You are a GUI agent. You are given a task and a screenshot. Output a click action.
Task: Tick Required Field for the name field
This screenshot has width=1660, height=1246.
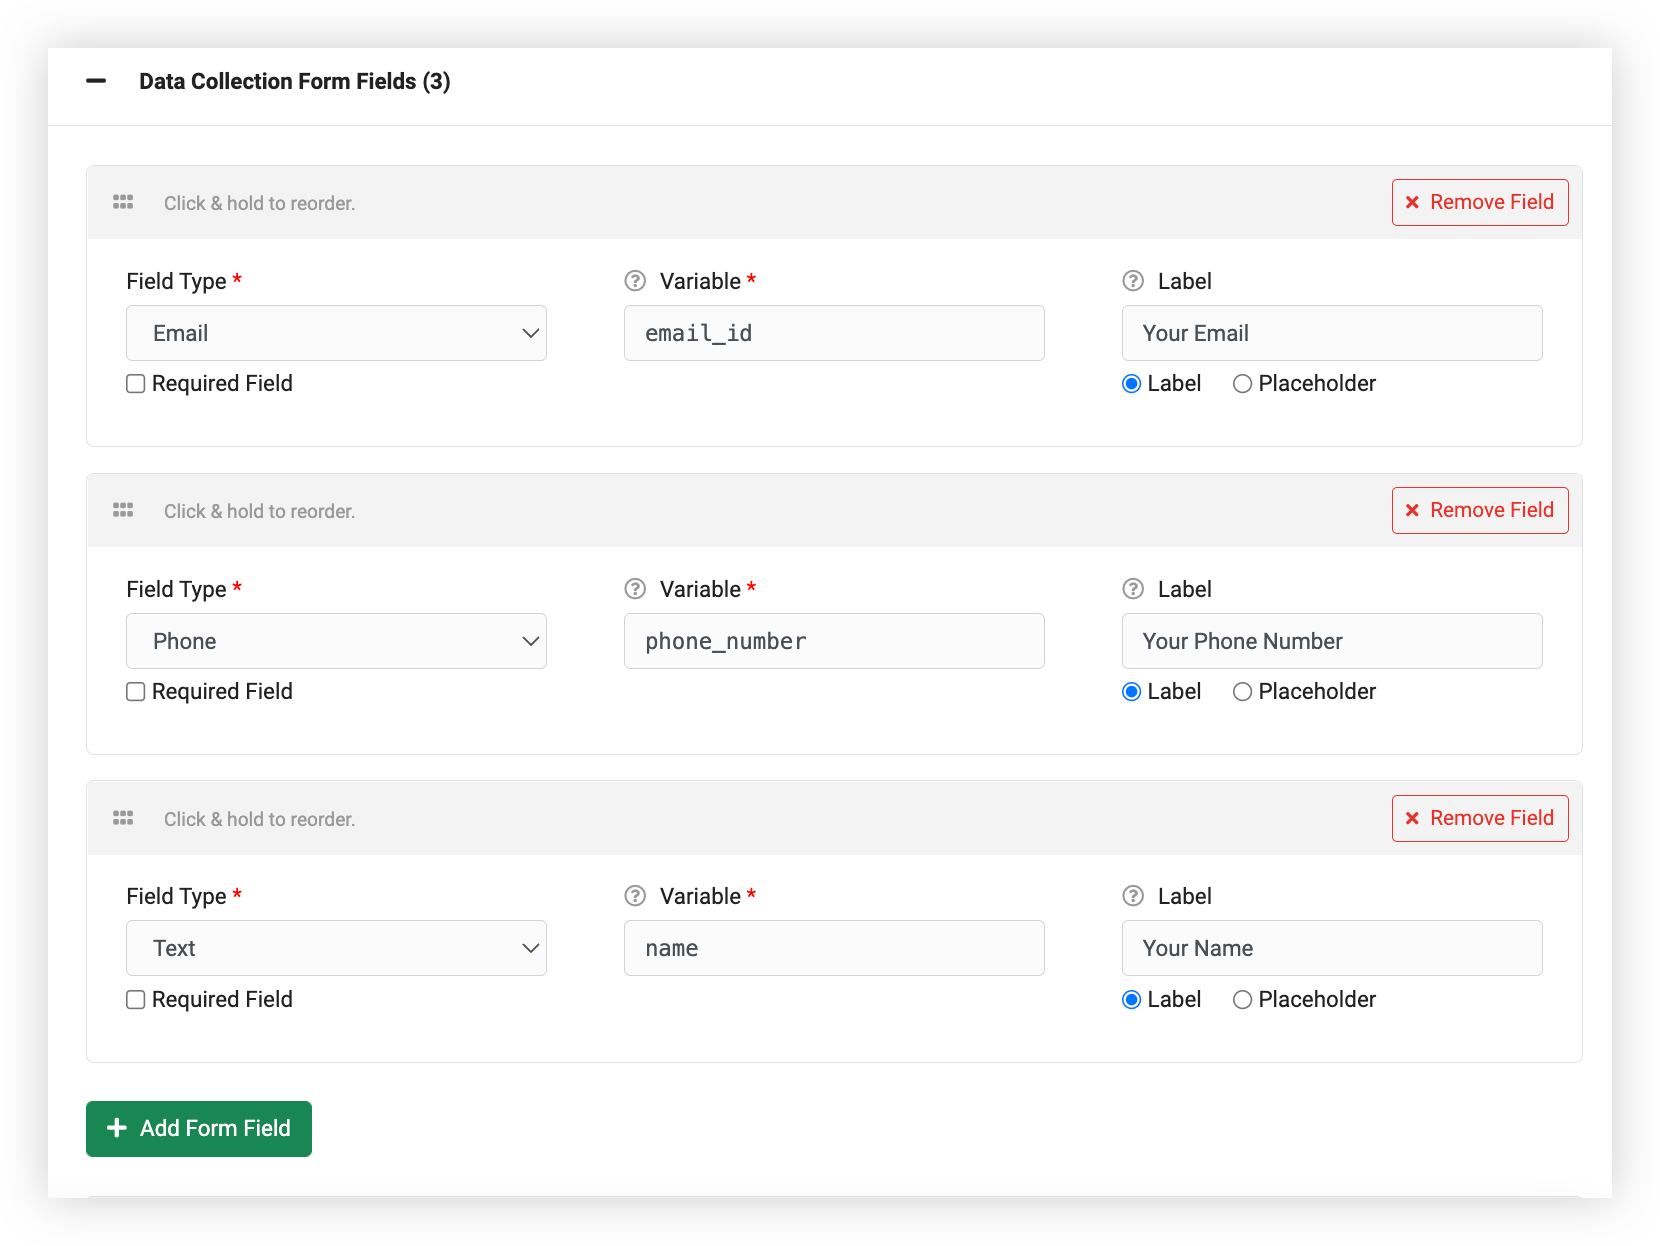tap(136, 1000)
